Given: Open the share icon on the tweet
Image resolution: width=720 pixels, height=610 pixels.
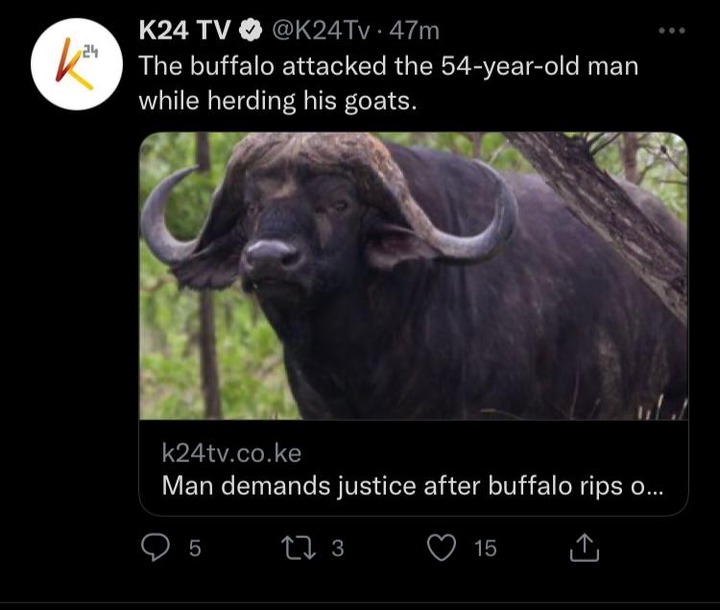Looking at the screenshot, I should tap(584, 548).
